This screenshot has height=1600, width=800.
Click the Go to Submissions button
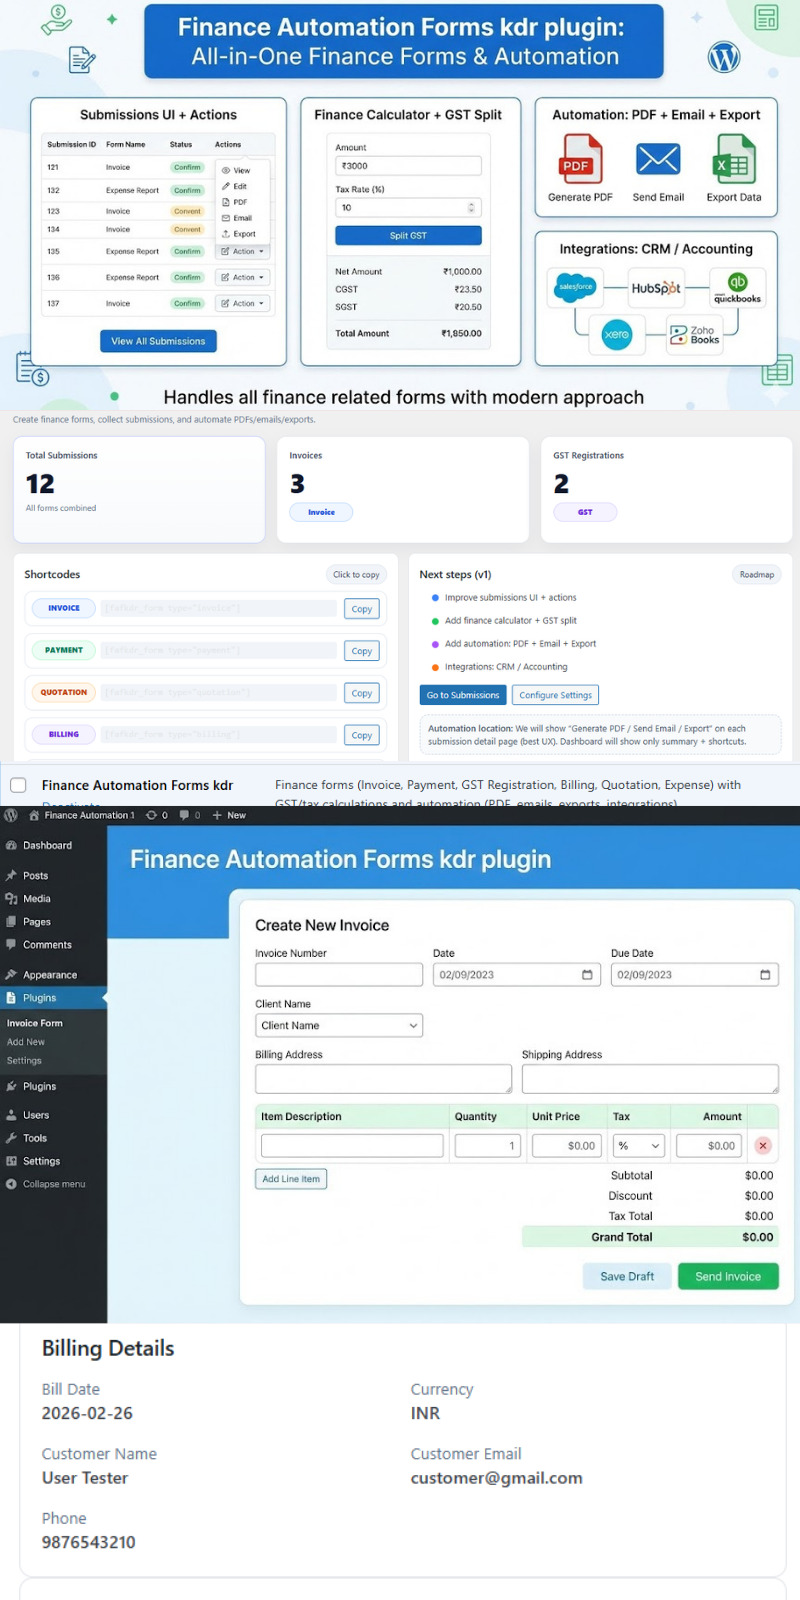tap(463, 695)
